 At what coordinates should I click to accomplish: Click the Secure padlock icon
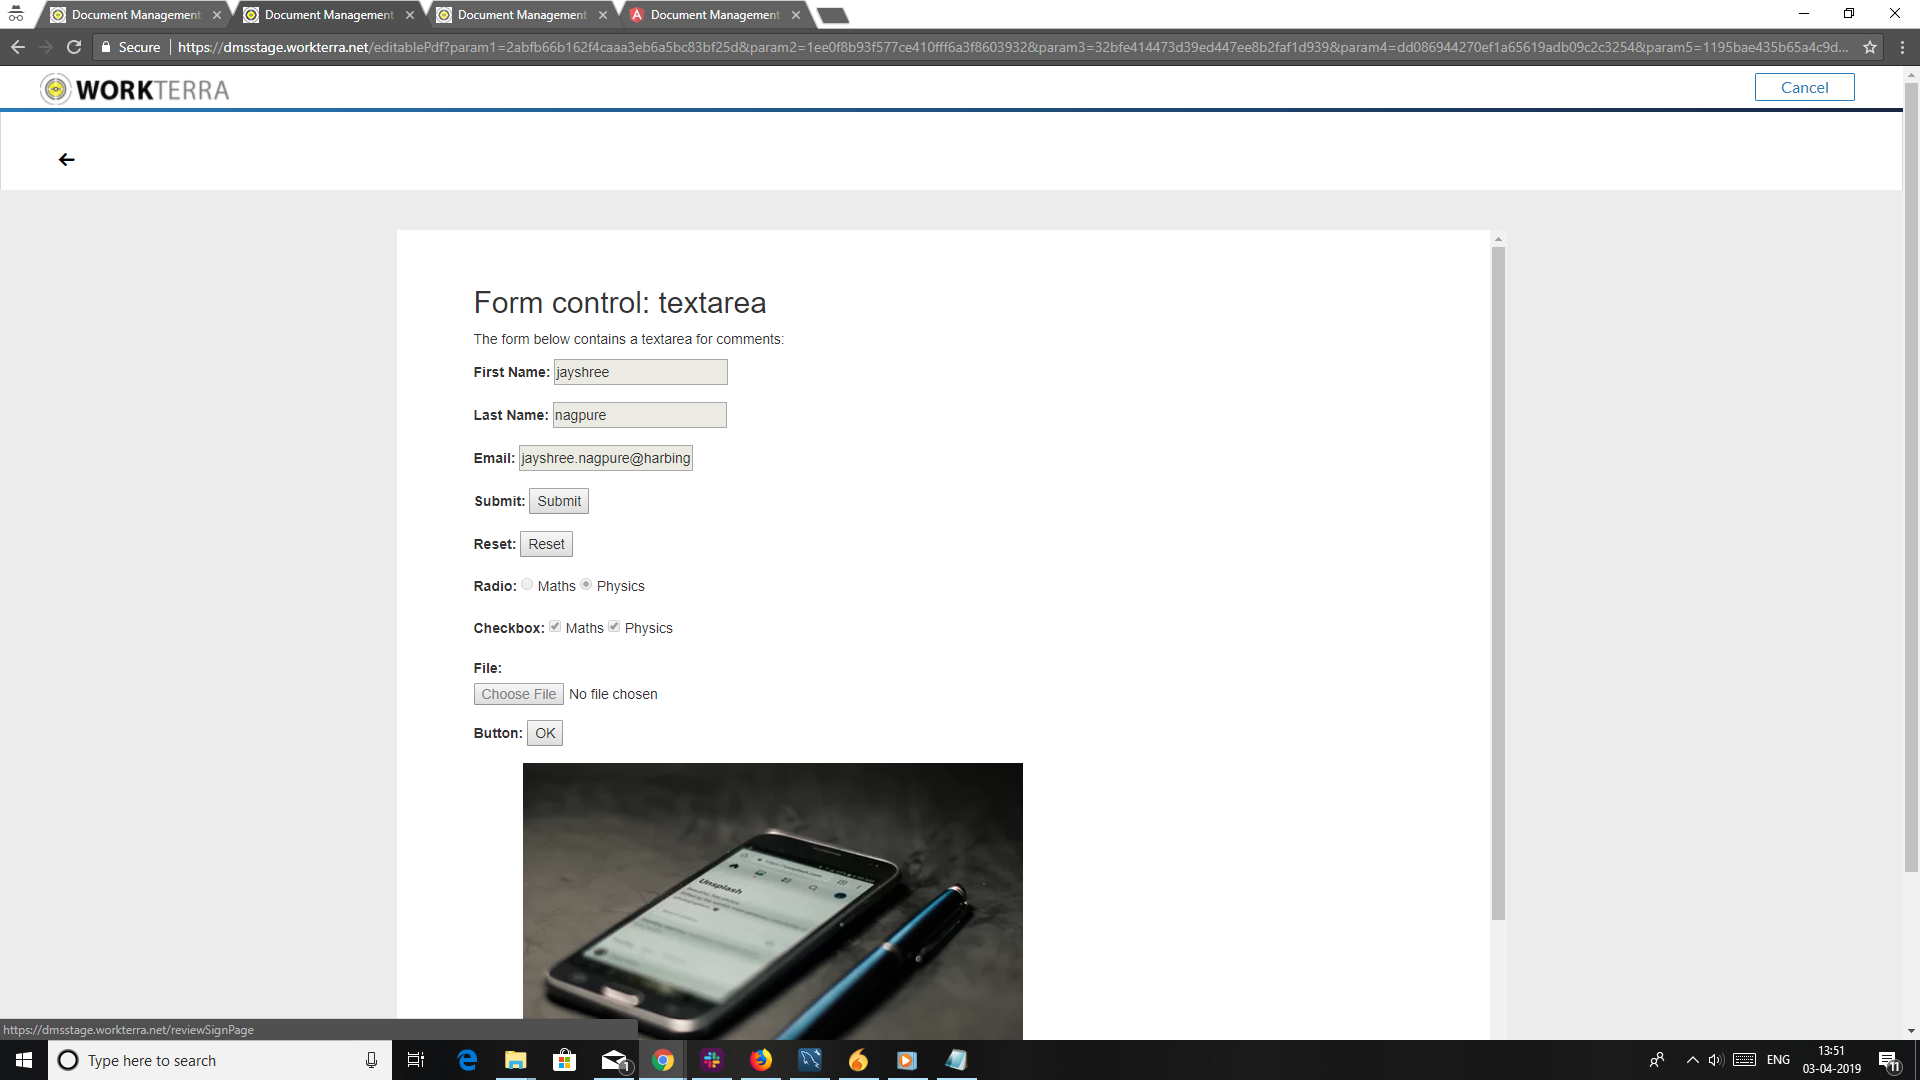point(106,47)
